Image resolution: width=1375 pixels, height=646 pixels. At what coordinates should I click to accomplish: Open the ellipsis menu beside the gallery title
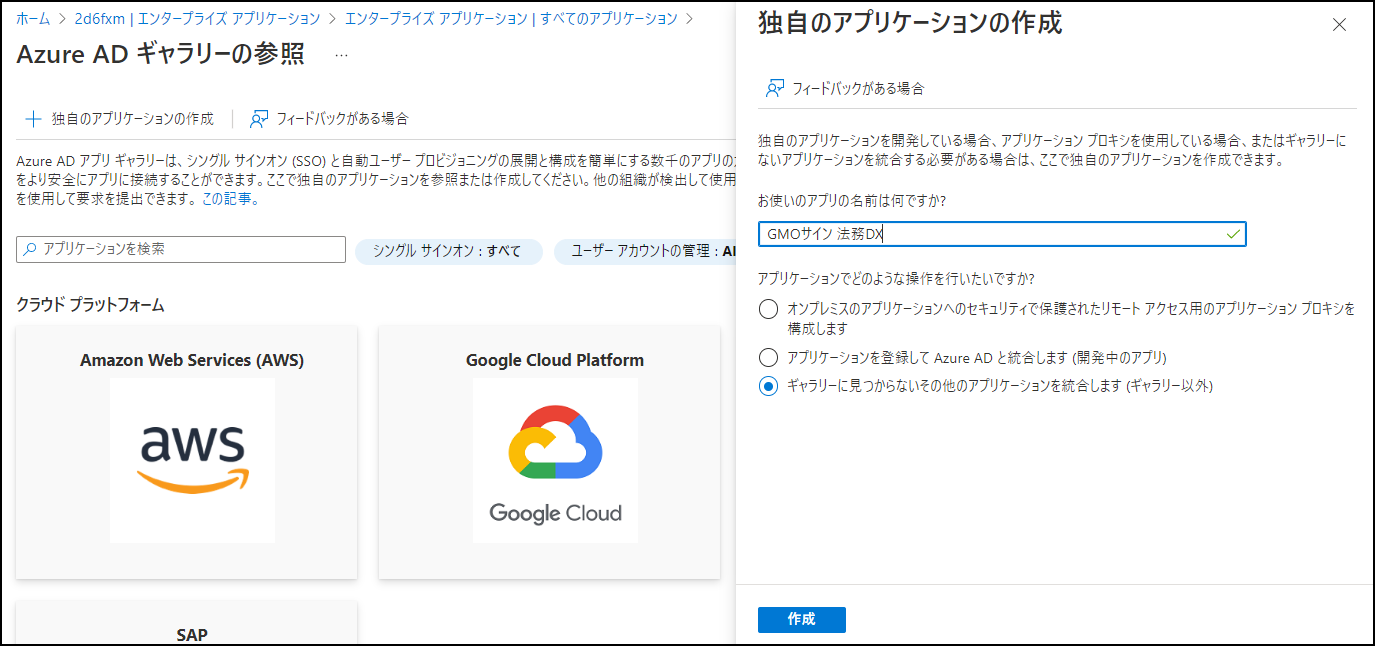pyautogui.click(x=341, y=55)
